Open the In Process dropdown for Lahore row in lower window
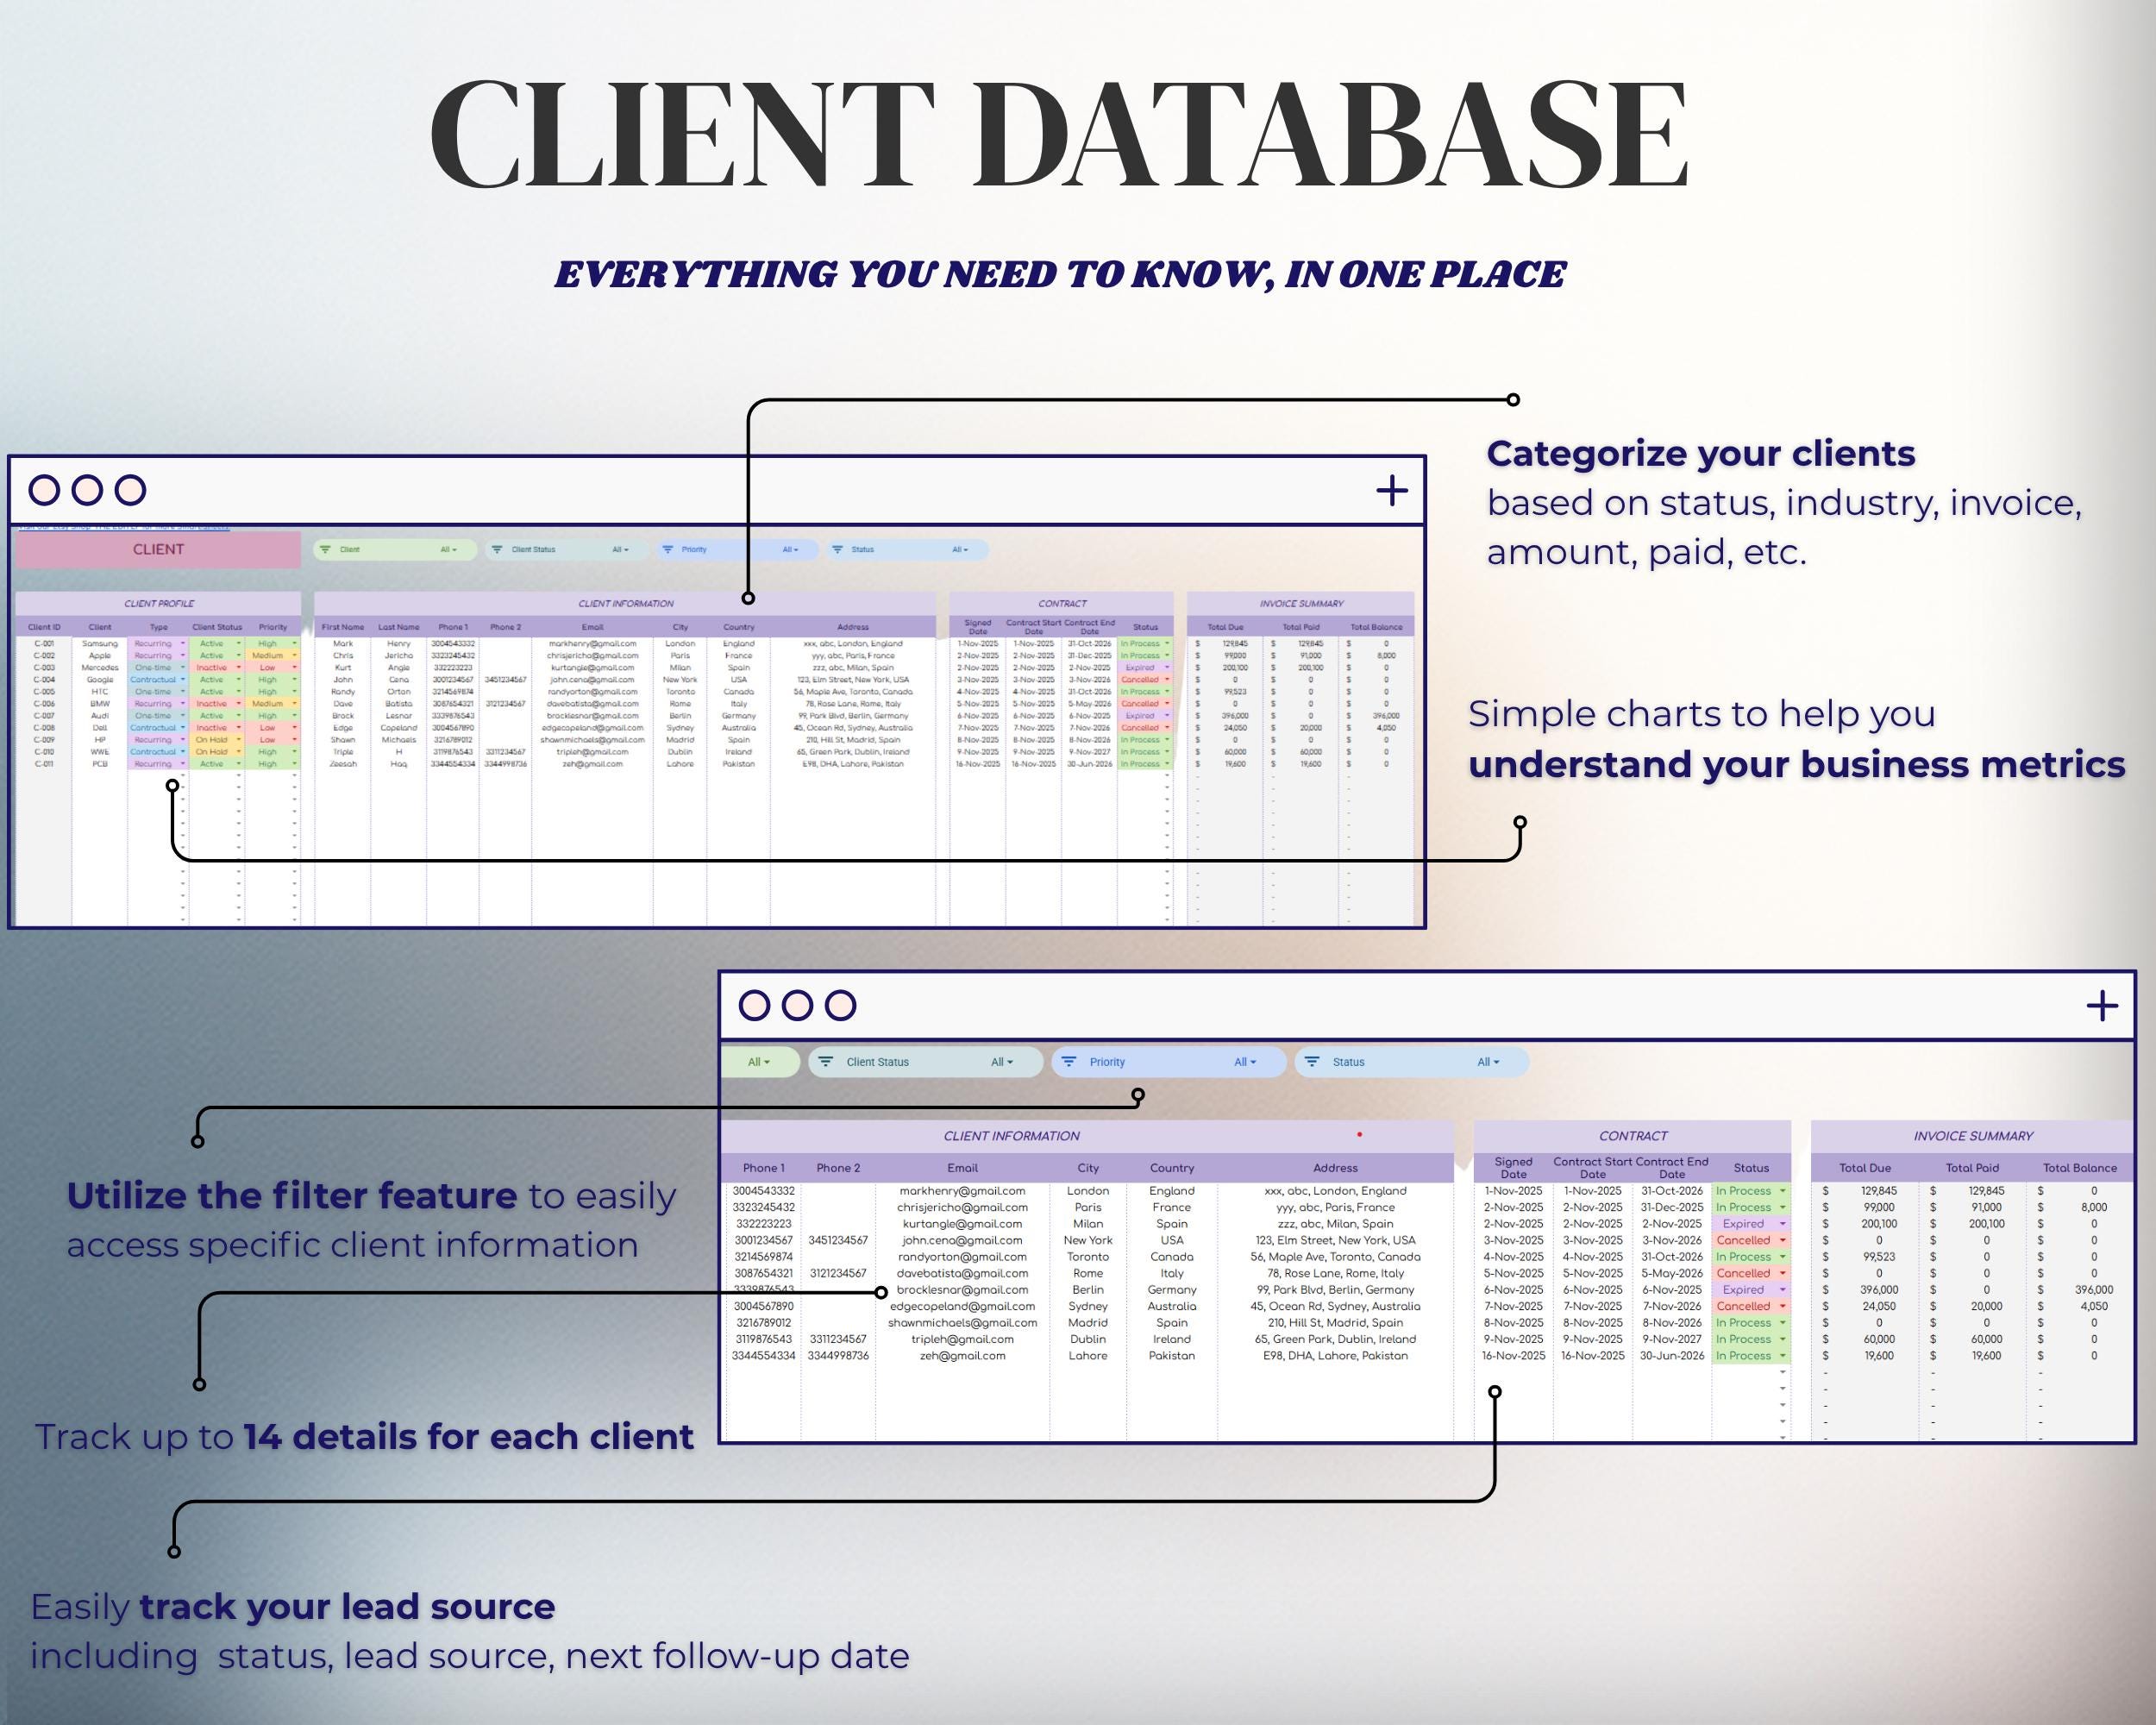The image size is (2156, 1725). tap(1782, 1356)
